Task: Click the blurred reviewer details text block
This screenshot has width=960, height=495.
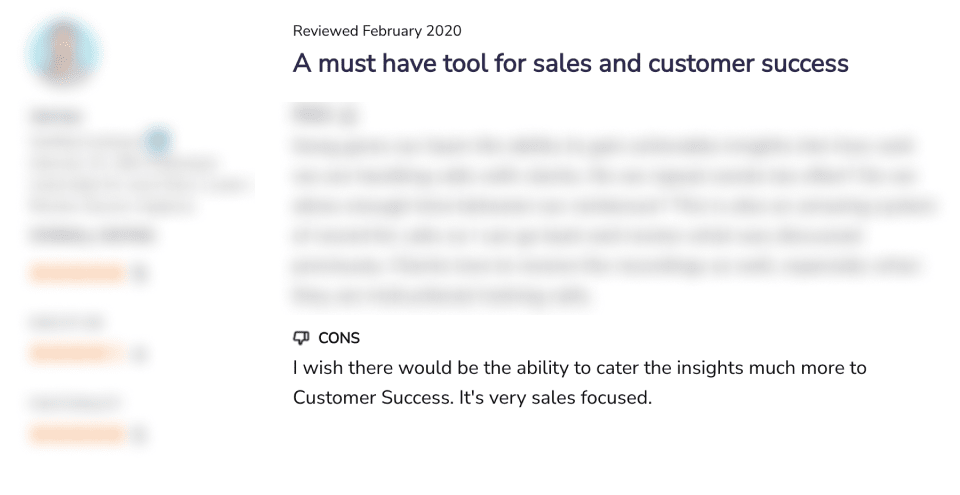Action: (x=138, y=174)
